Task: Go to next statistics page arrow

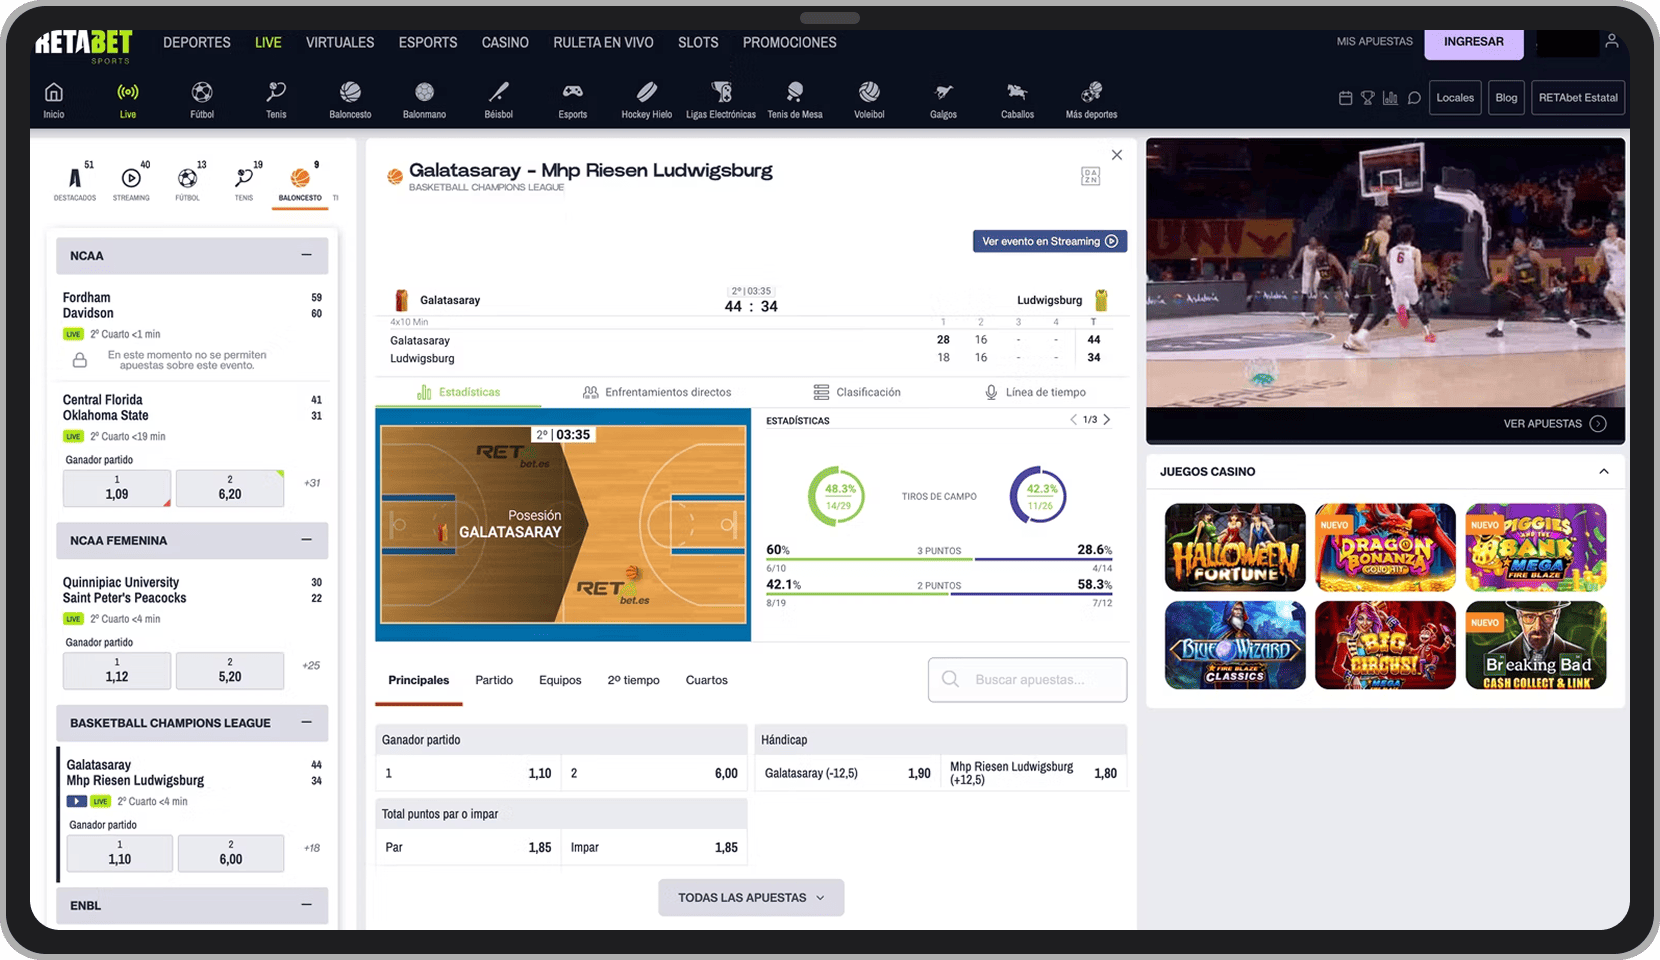Action: tap(1107, 419)
